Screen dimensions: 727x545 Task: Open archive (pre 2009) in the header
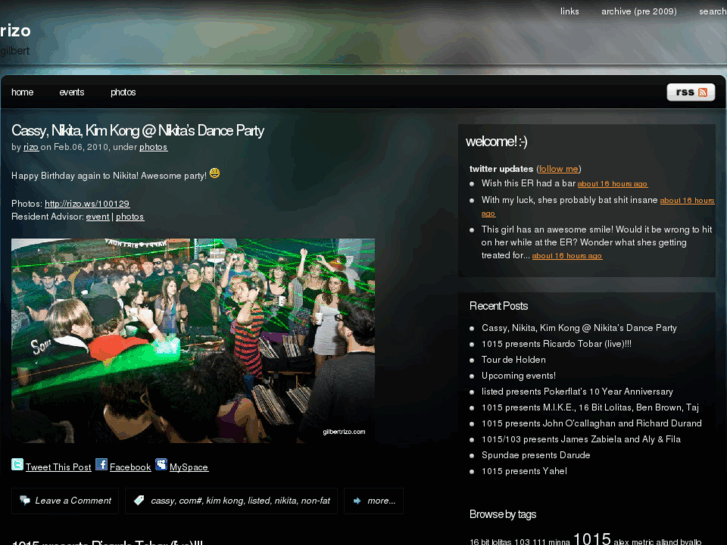click(639, 11)
